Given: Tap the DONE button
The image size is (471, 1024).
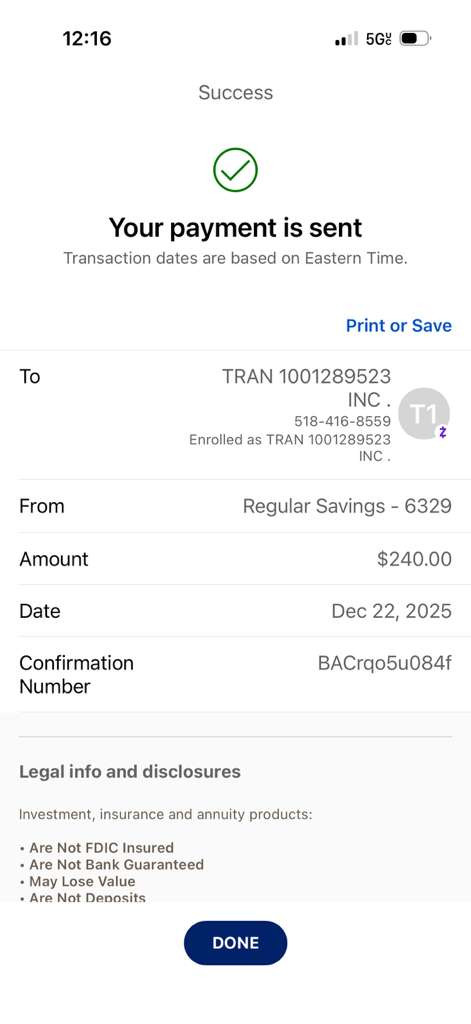Looking at the screenshot, I should point(235,942).
